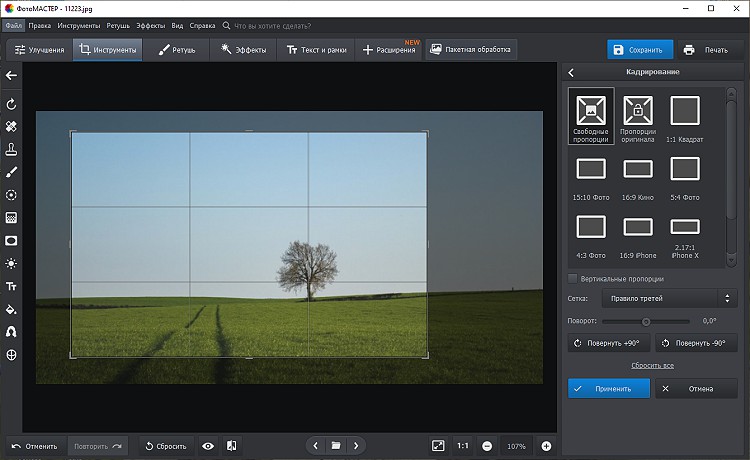Image resolution: width=750 pixels, height=460 pixels.
Task: Select the brush tool in left sidebar
Action: click(11, 172)
